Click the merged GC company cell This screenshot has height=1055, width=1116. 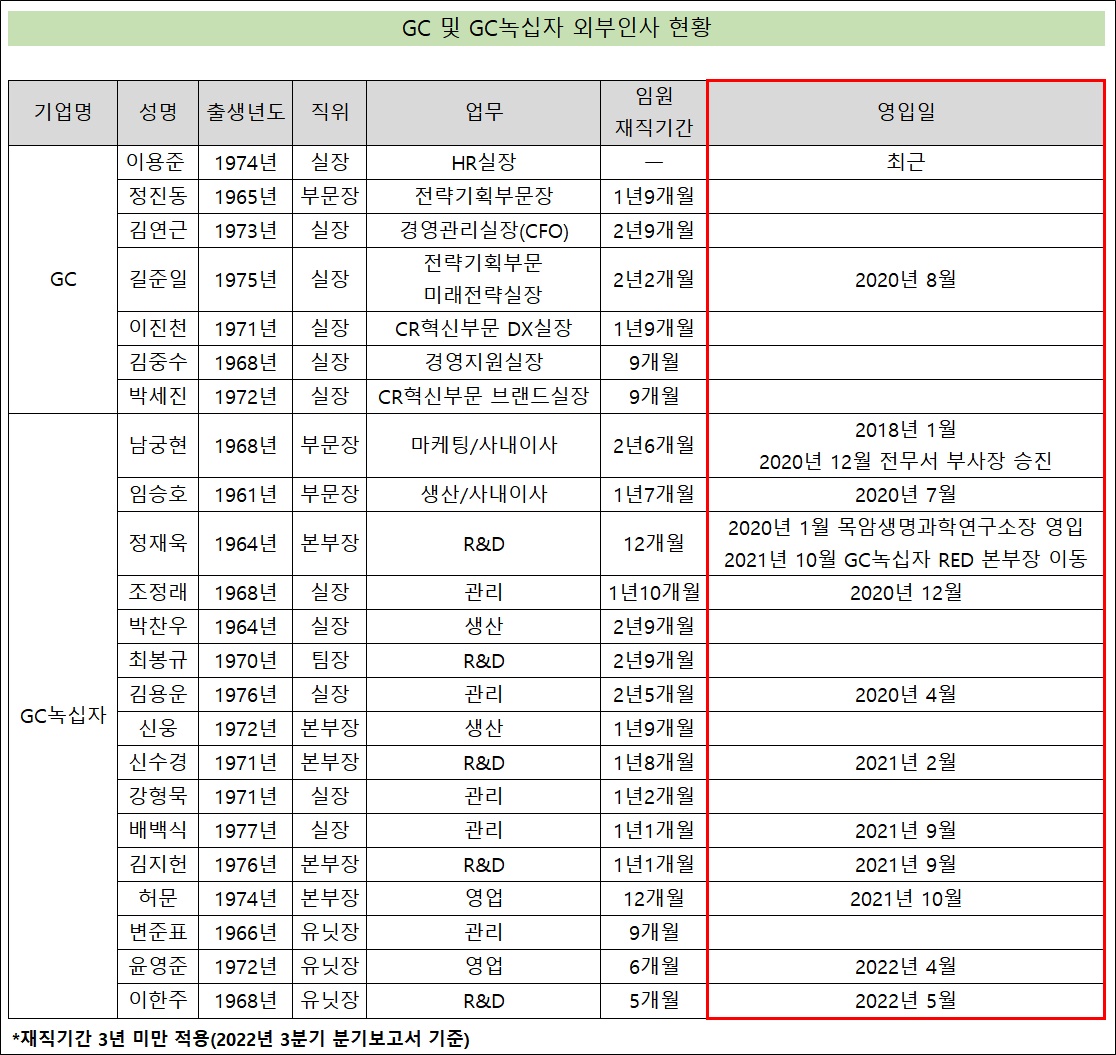tap(63, 279)
